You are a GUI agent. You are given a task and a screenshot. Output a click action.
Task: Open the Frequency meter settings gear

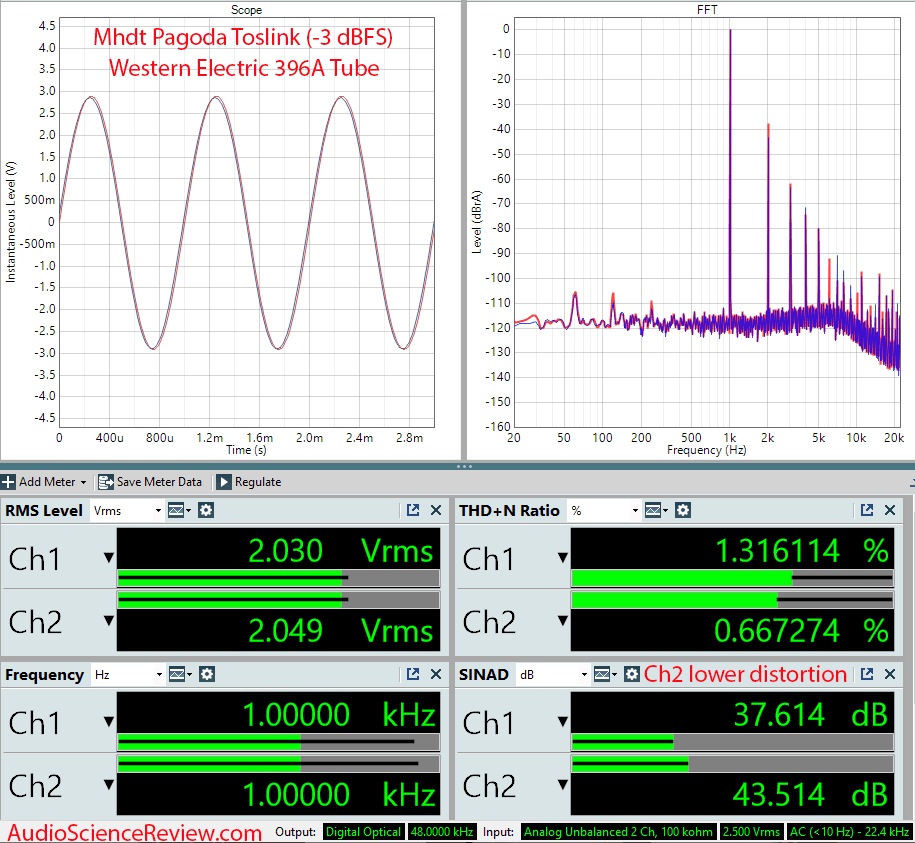[x=207, y=674]
